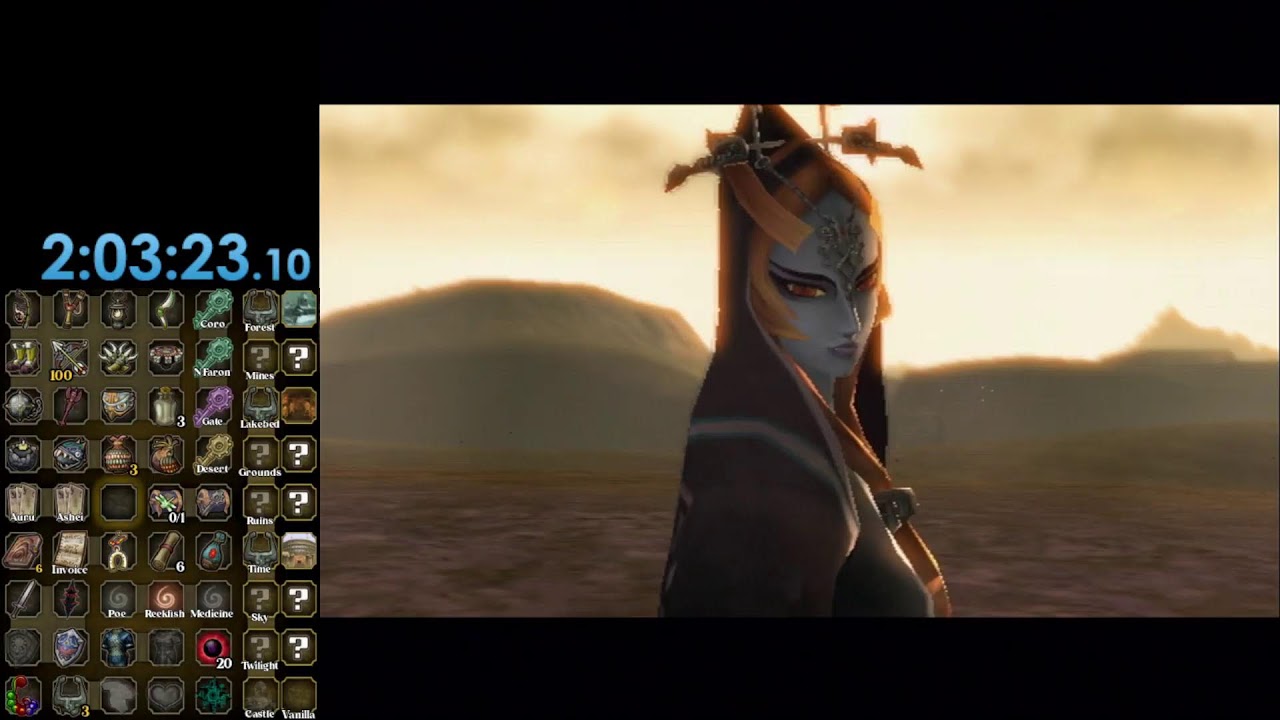Click the greyed-out round shield icon
The image size is (1280, 720).
point(22,647)
